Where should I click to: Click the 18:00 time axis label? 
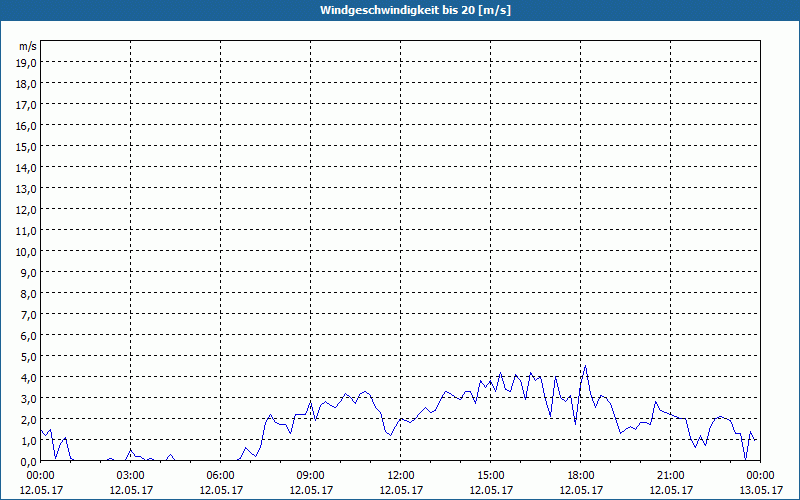[x=581, y=476]
